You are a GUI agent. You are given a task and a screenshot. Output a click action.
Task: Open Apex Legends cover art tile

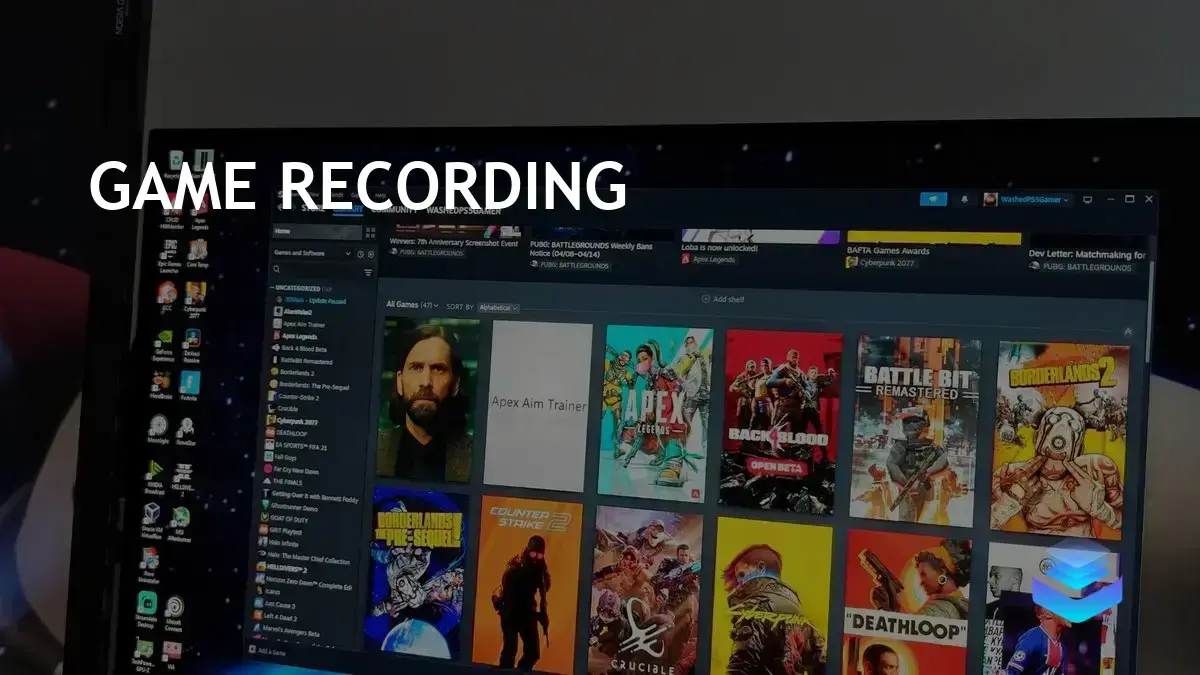click(655, 413)
